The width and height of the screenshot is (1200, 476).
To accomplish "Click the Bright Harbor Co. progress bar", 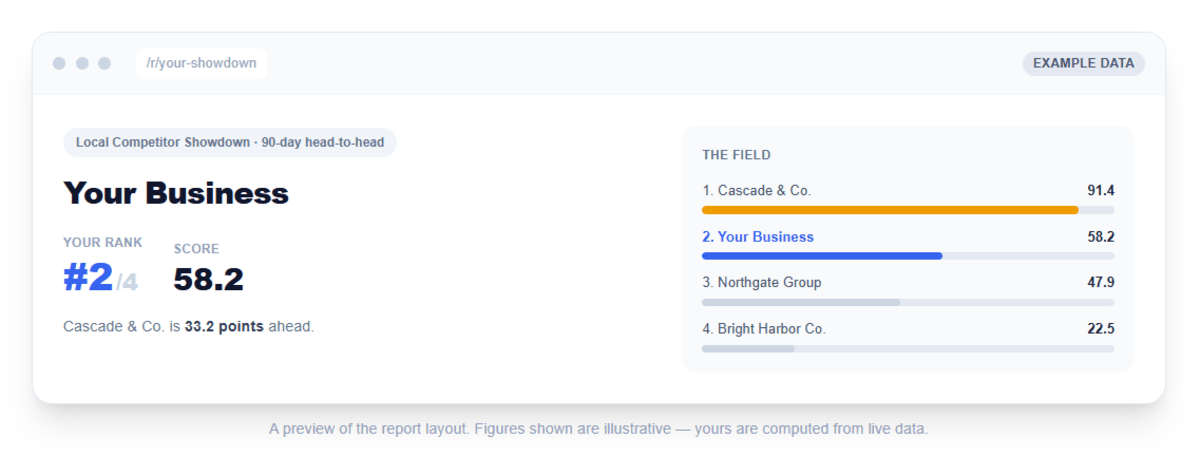I will [x=908, y=349].
